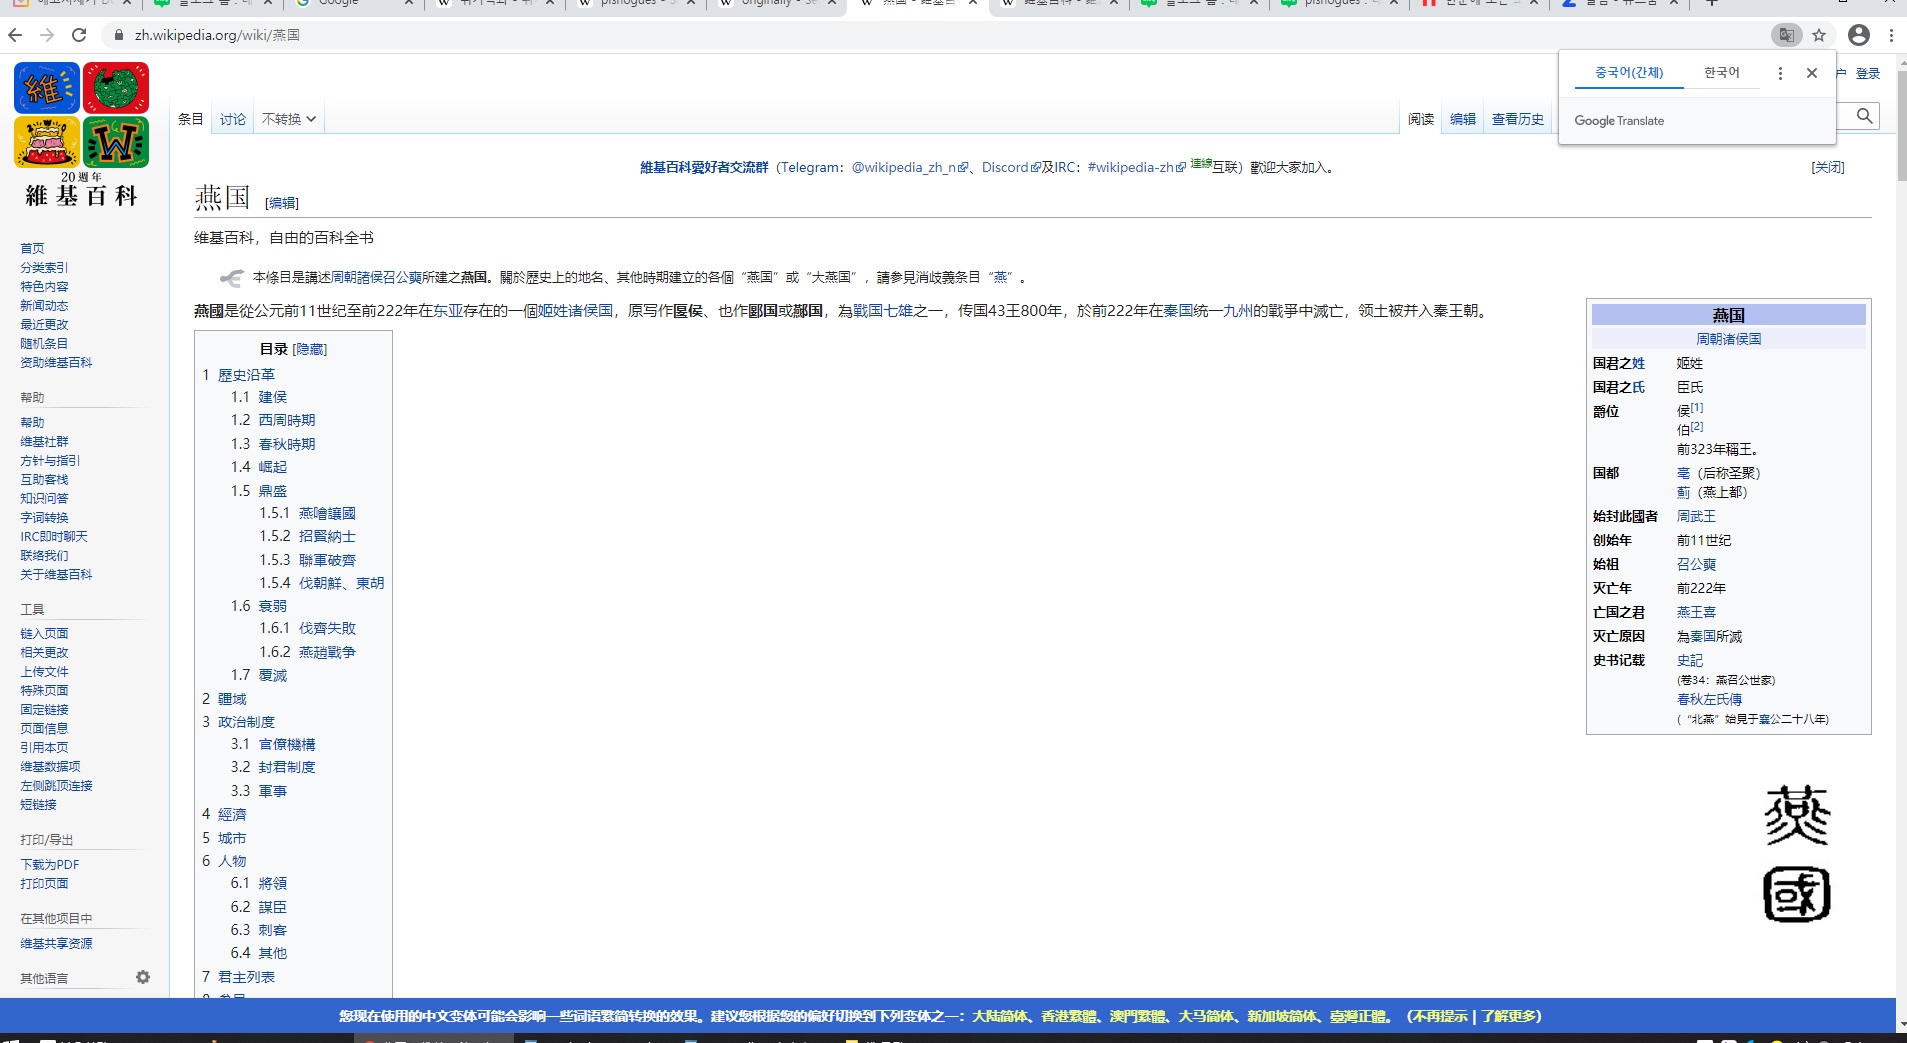Click the Wikipedia 20th anniversary logo
The width and height of the screenshot is (1907, 1043).
[x=82, y=133]
